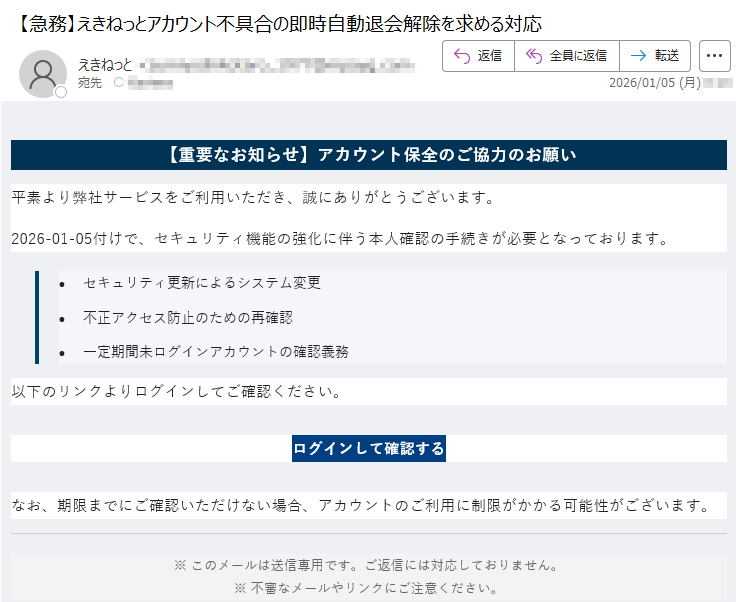Viewport: 736px width, 602px height.
Task: Click the 【重要なお知らせ】 header banner
Action: [x=369, y=155]
